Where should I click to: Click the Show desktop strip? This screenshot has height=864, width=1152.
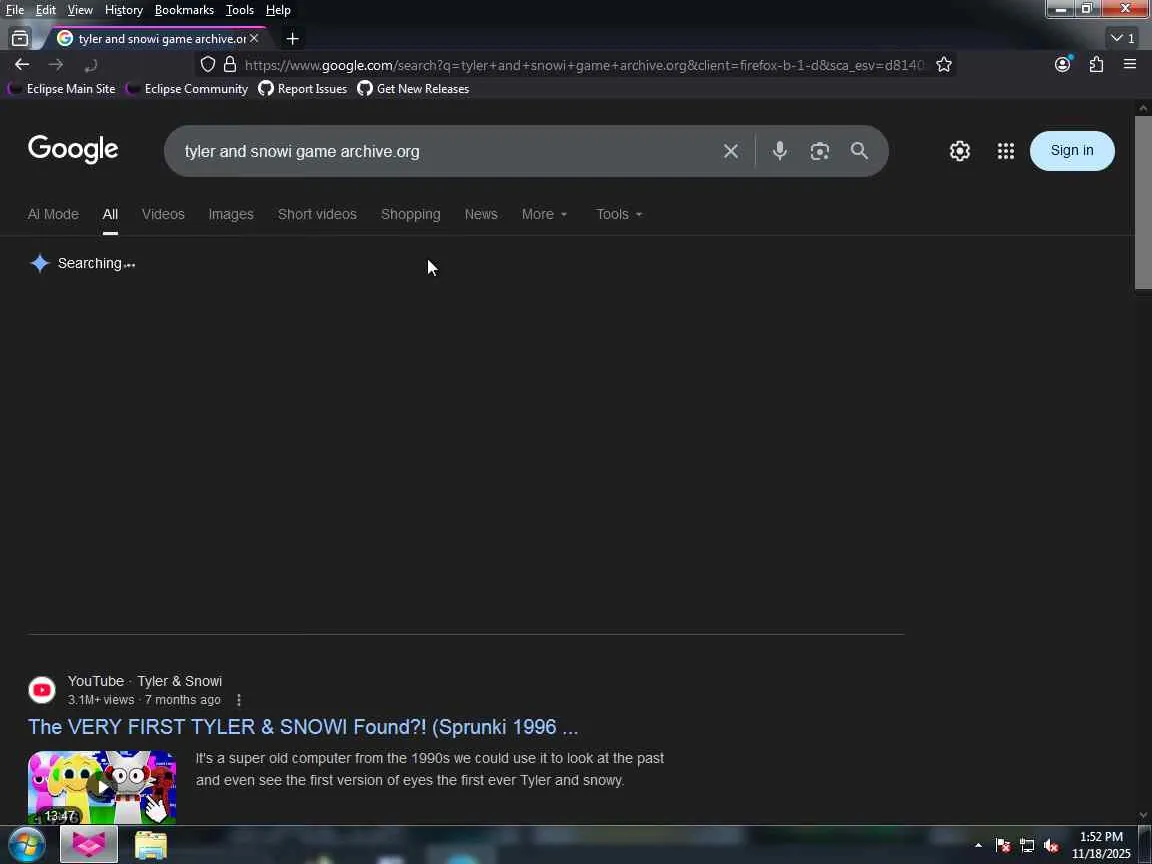coord(1146,845)
